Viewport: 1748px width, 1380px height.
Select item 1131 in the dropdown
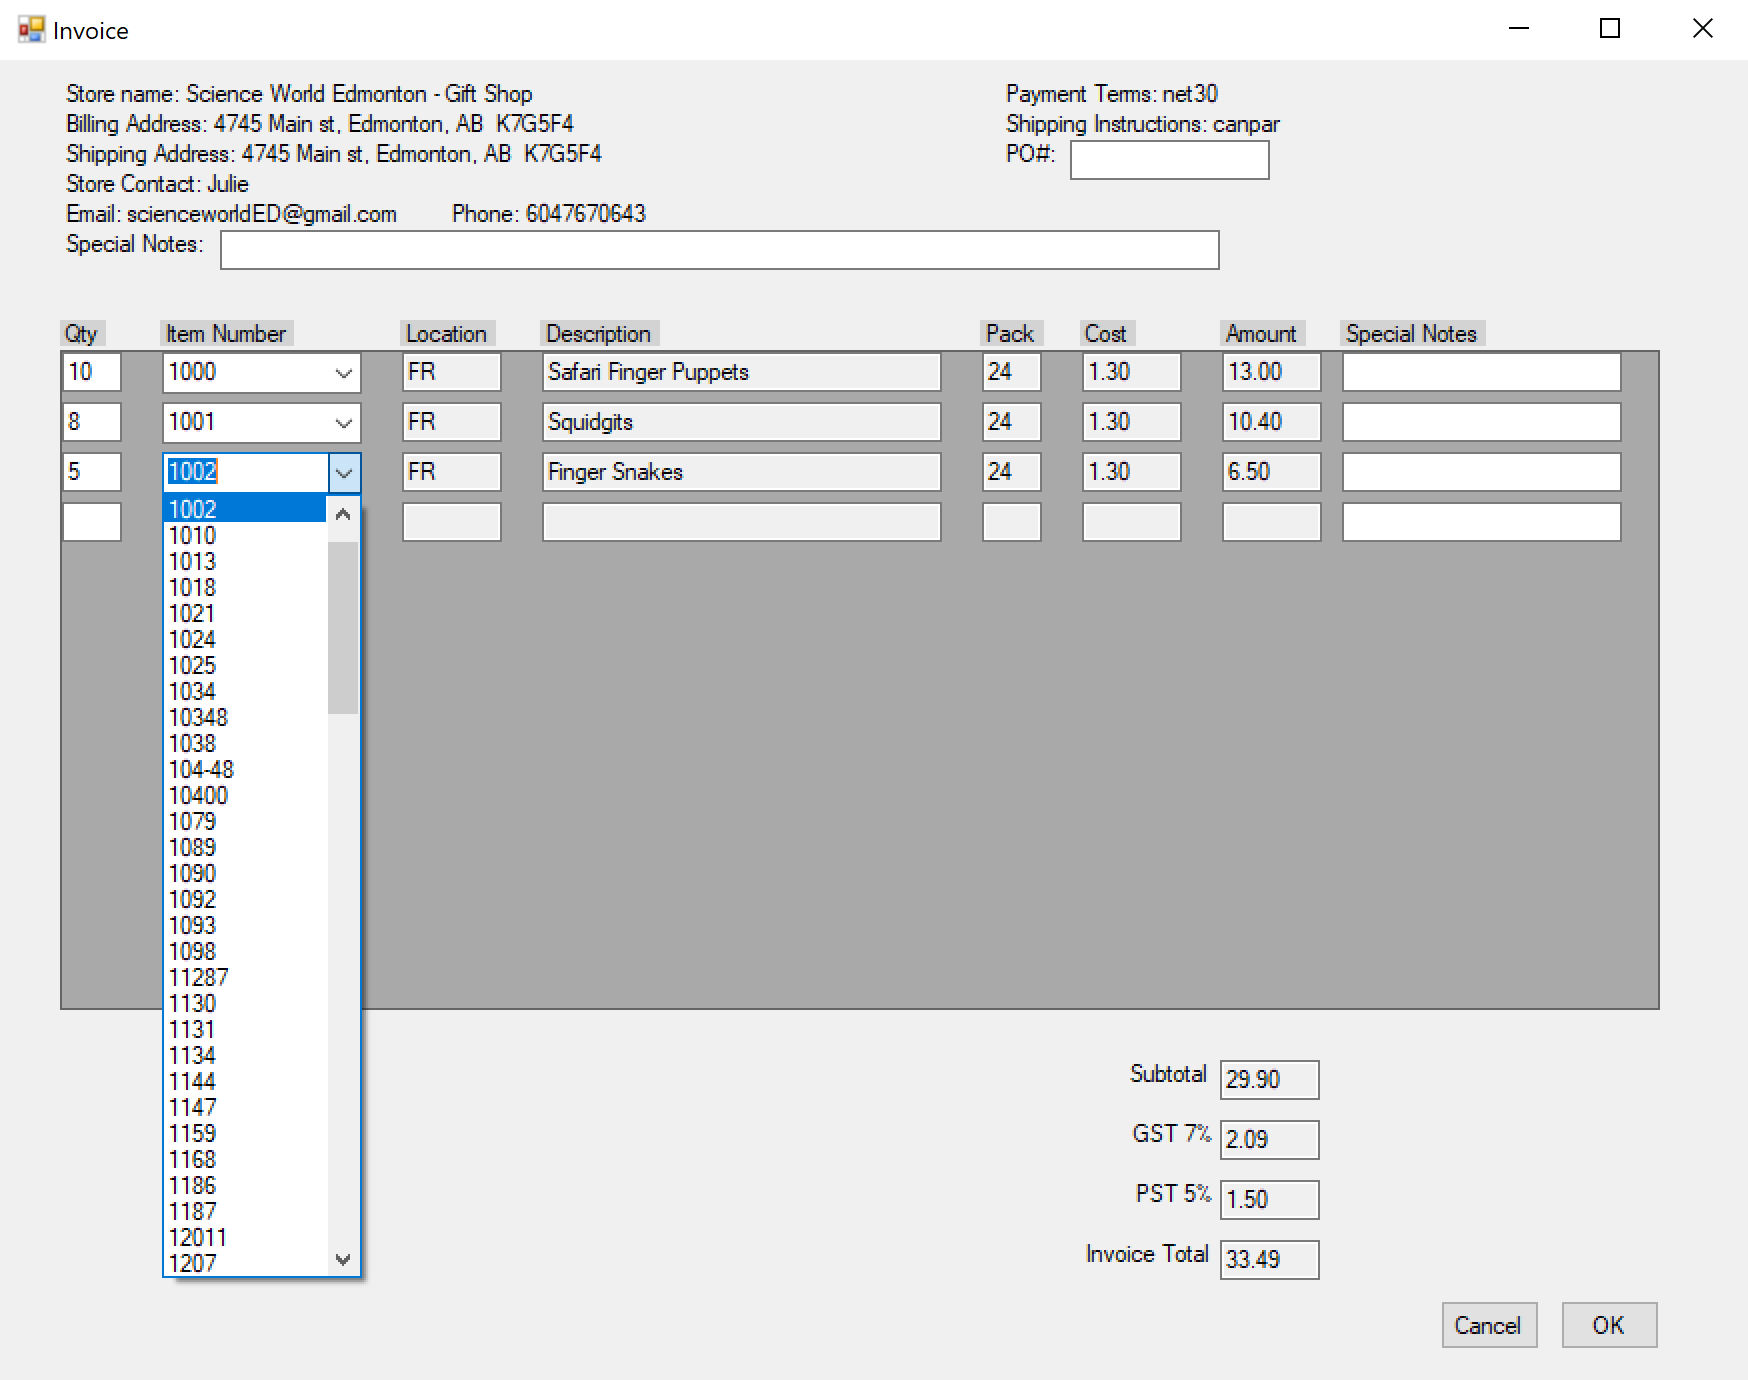tap(245, 1029)
